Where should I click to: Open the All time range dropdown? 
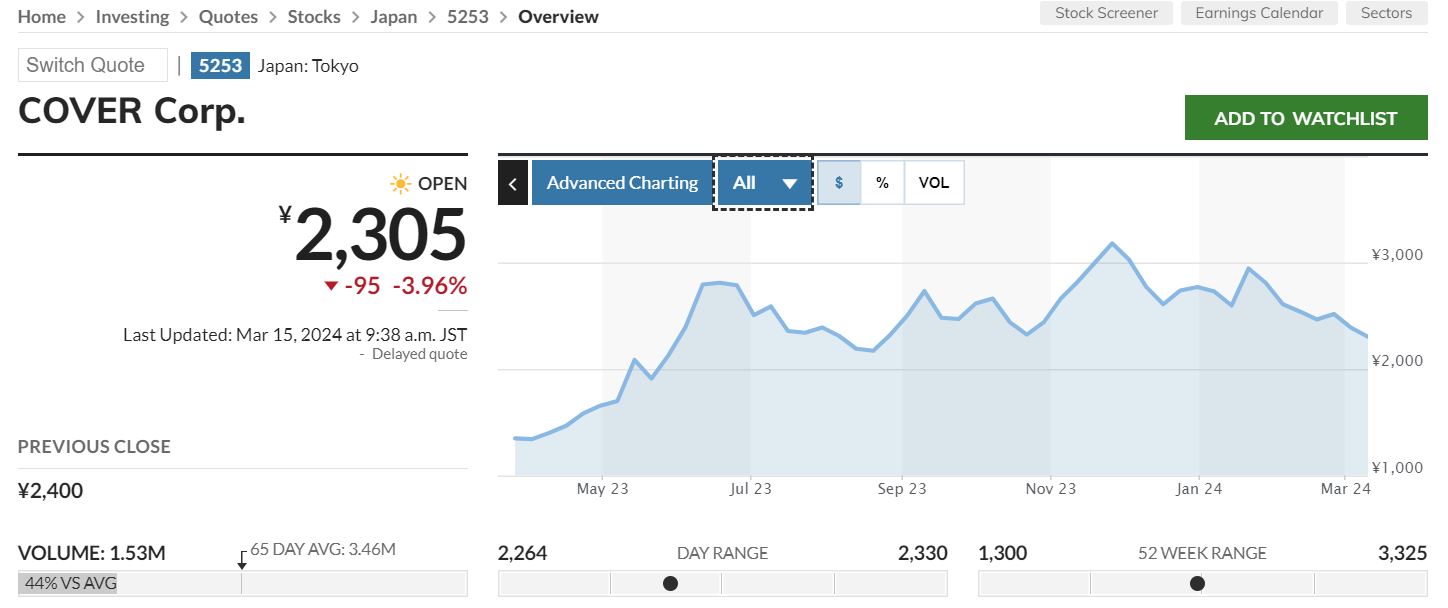pos(764,183)
